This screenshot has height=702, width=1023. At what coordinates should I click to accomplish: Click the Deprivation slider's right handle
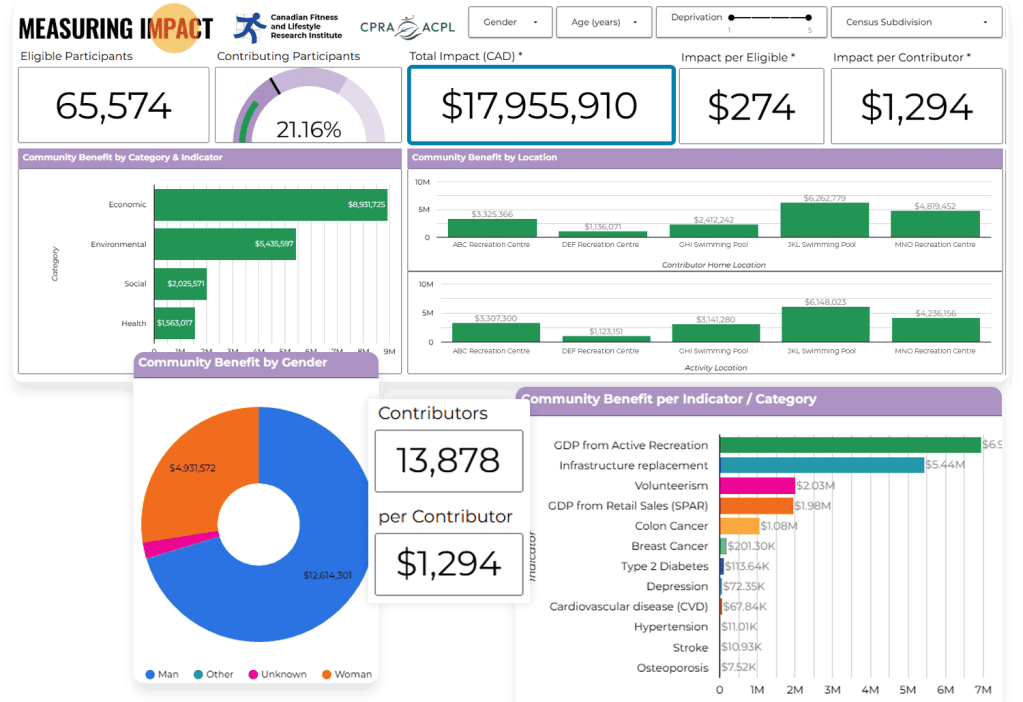click(810, 17)
